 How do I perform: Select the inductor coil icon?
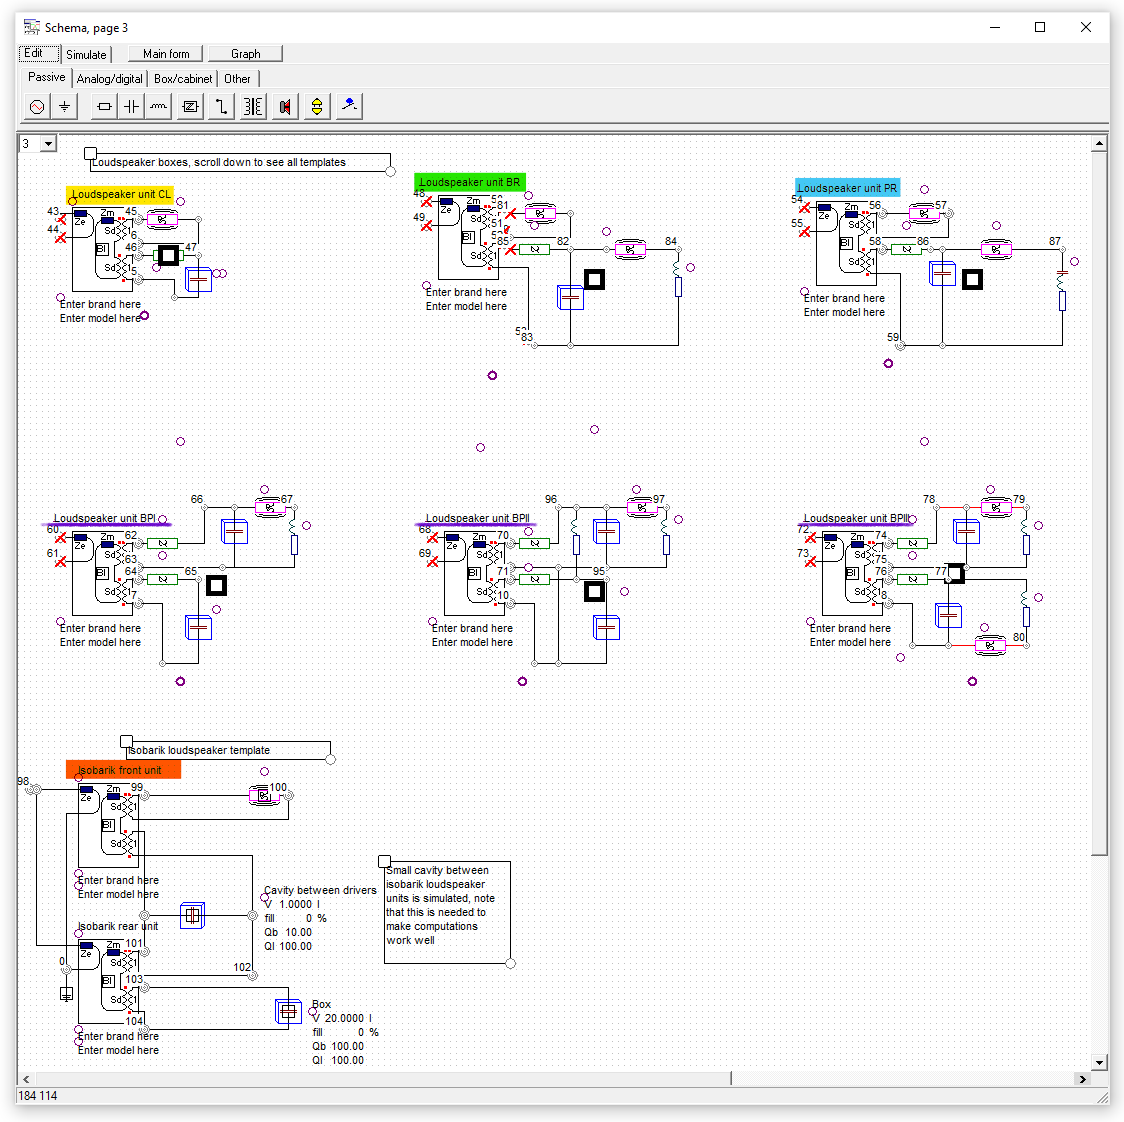click(x=158, y=106)
